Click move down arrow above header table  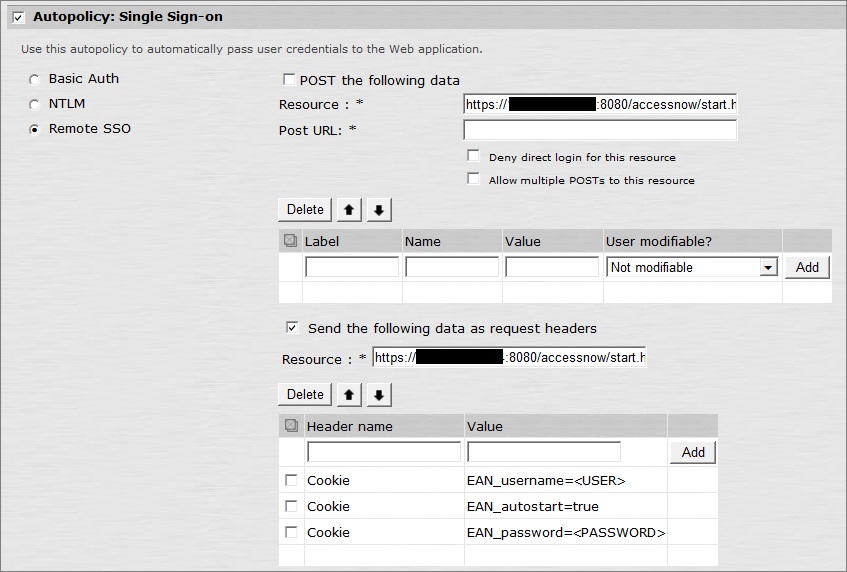[379, 395]
